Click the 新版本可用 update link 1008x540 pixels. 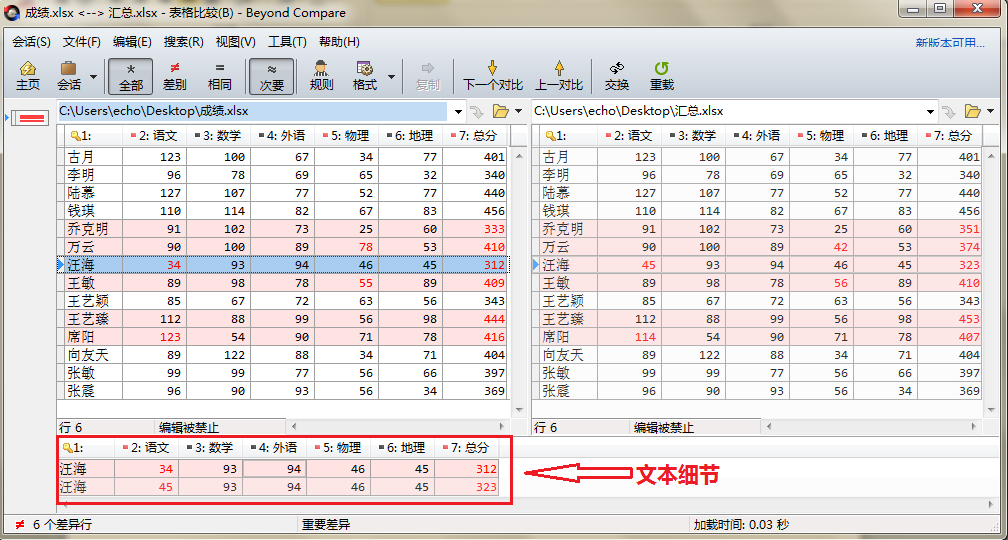tap(950, 43)
